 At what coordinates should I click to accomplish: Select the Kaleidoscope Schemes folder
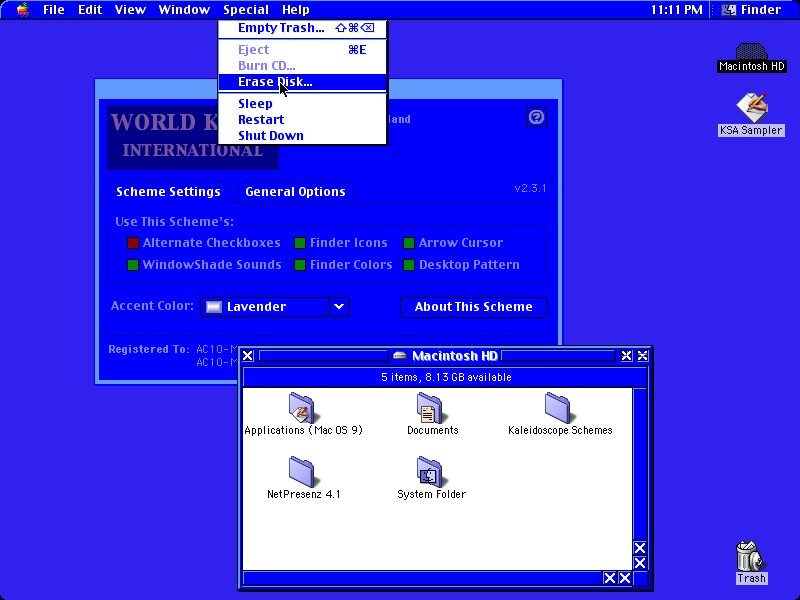(x=558, y=408)
